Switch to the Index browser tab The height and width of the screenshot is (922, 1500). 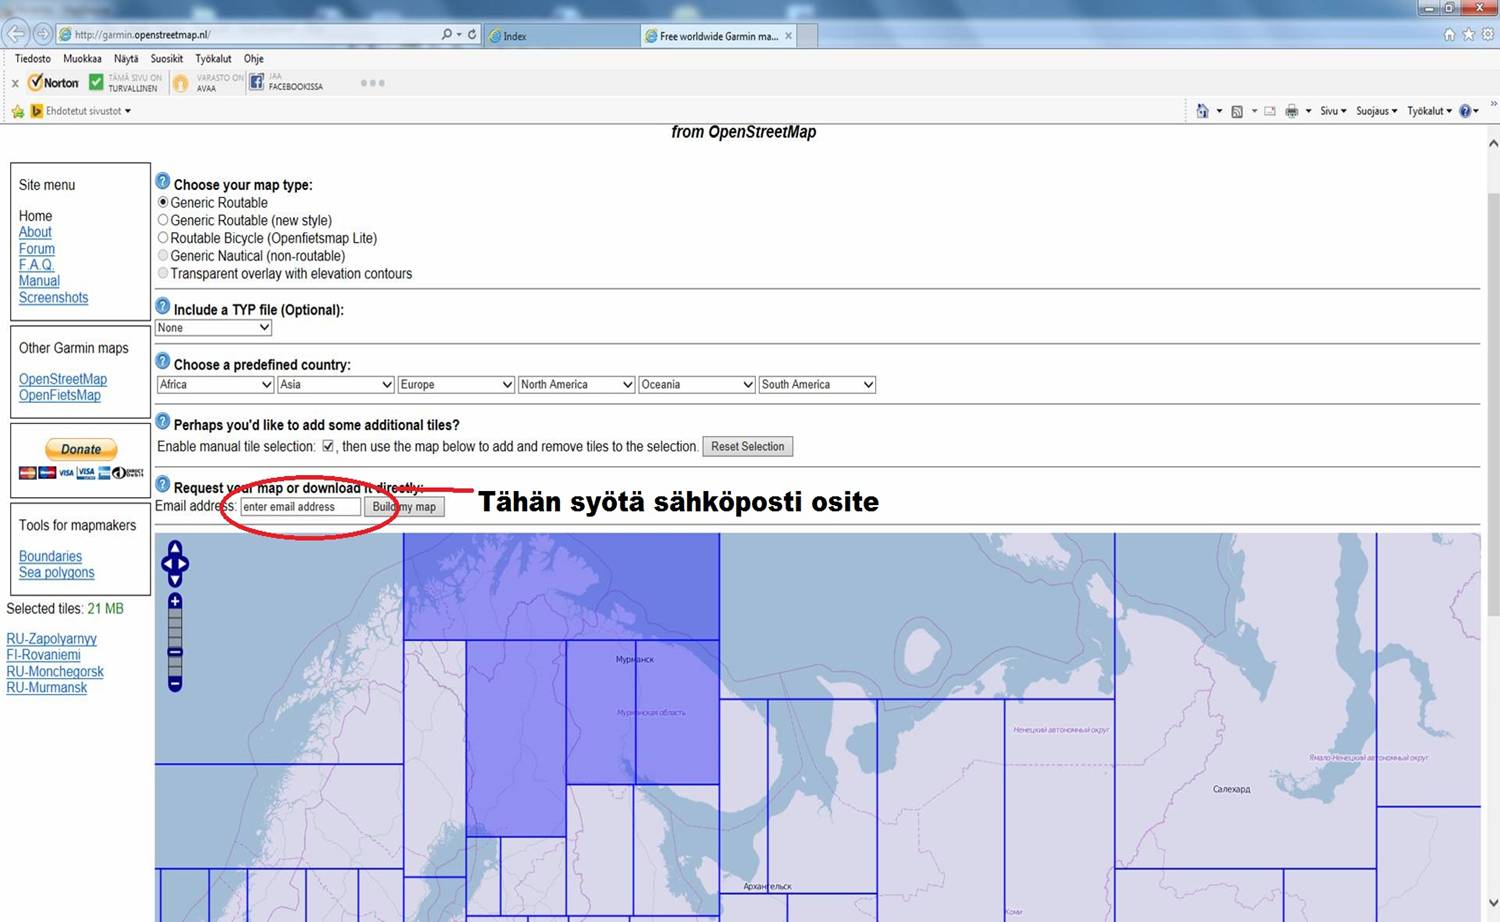click(x=562, y=36)
